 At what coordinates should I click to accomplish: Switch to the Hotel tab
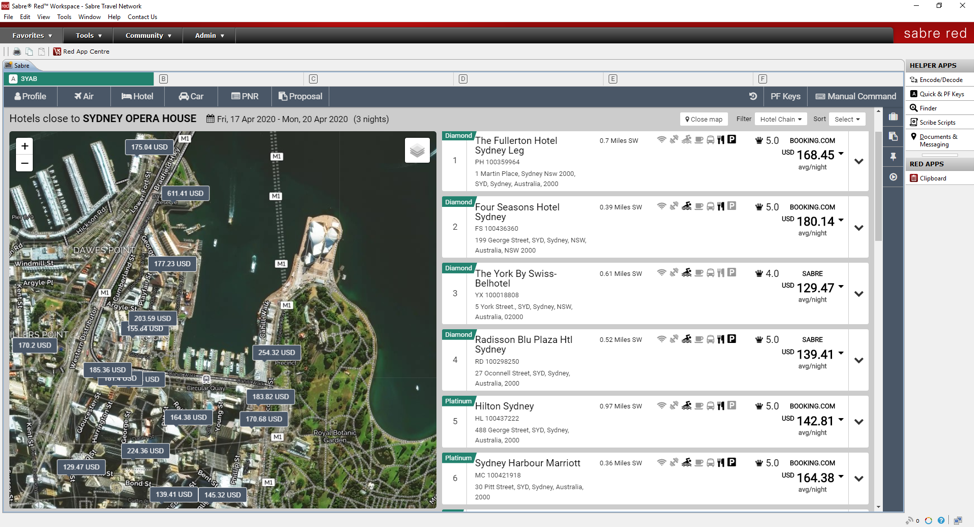[137, 96]
